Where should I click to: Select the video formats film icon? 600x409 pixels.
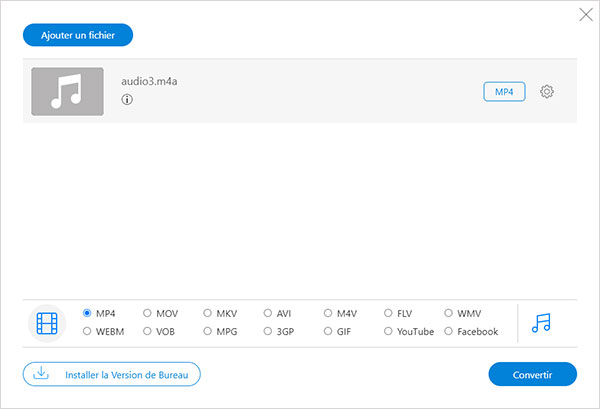point(48,323)
